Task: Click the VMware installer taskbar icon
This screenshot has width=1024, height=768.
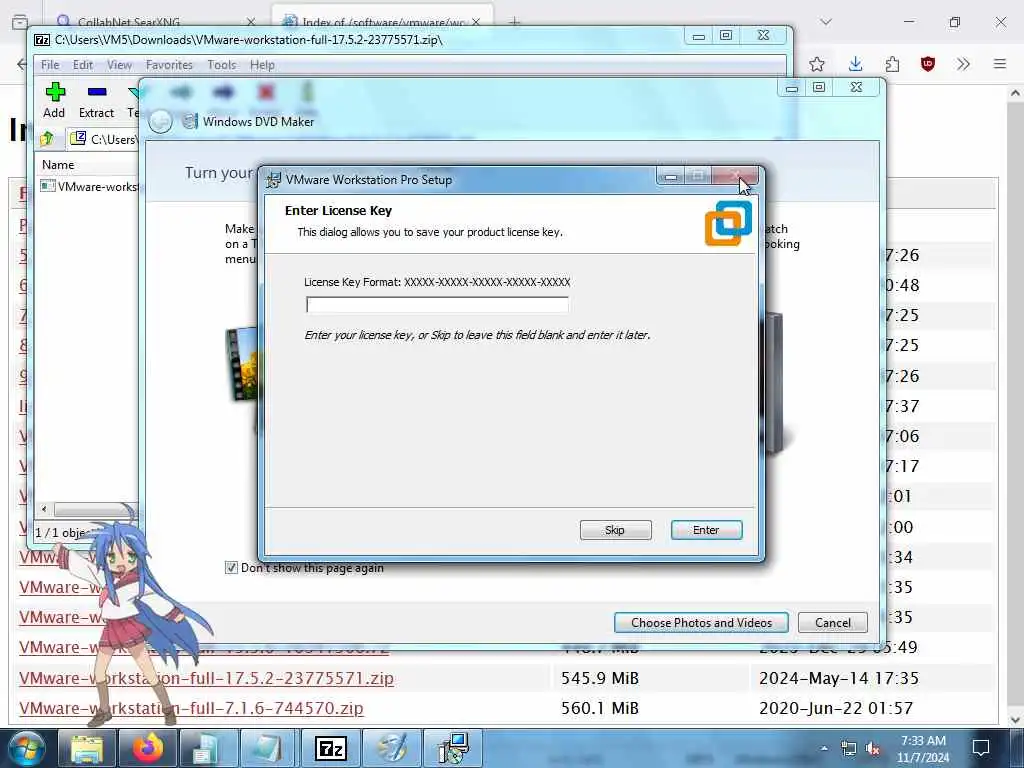Action: coord(453,748)
